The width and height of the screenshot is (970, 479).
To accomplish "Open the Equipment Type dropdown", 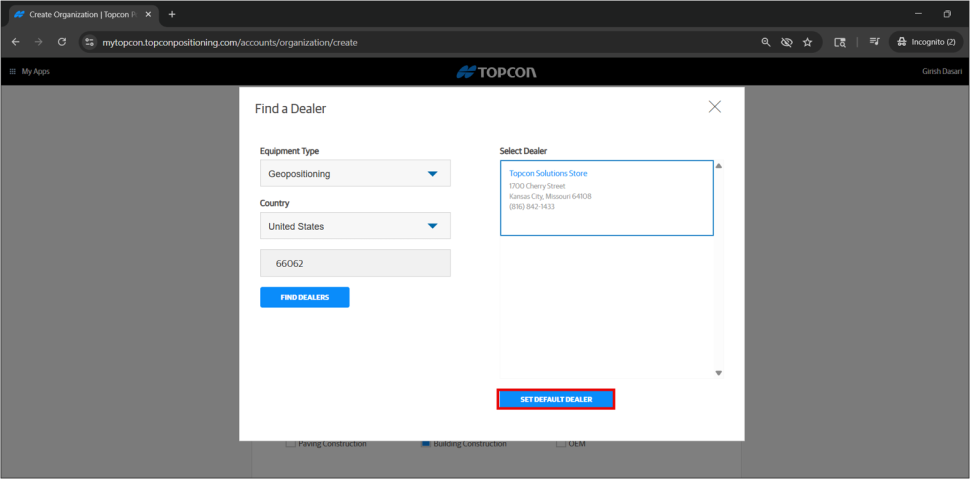I will (x=355, y=174).
